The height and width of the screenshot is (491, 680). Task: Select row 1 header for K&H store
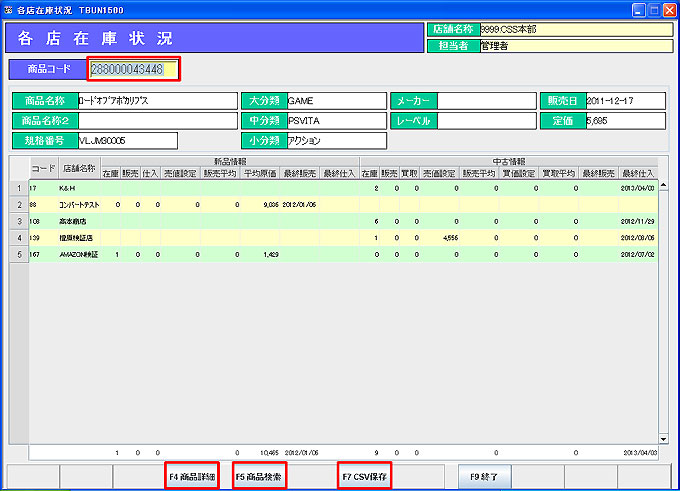click(17, 187)
